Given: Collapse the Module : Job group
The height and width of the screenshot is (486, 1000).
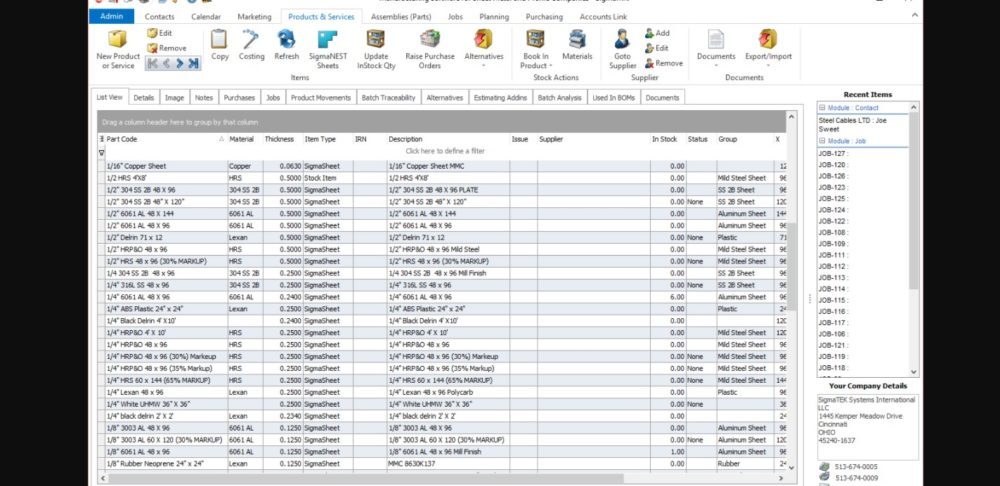Looking at the screenshot, I should tap(822, 142).
